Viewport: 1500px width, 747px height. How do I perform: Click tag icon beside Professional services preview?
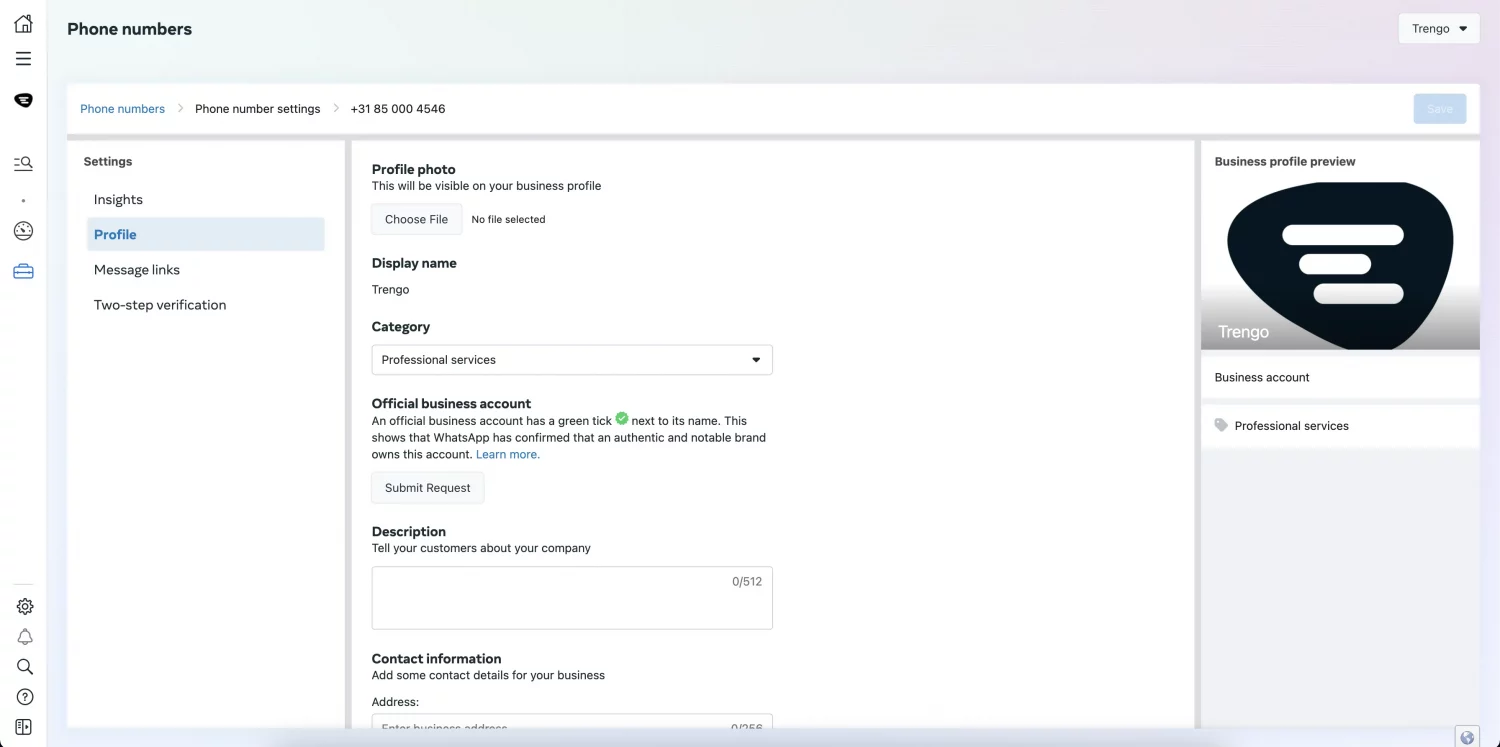(1221, 425)
